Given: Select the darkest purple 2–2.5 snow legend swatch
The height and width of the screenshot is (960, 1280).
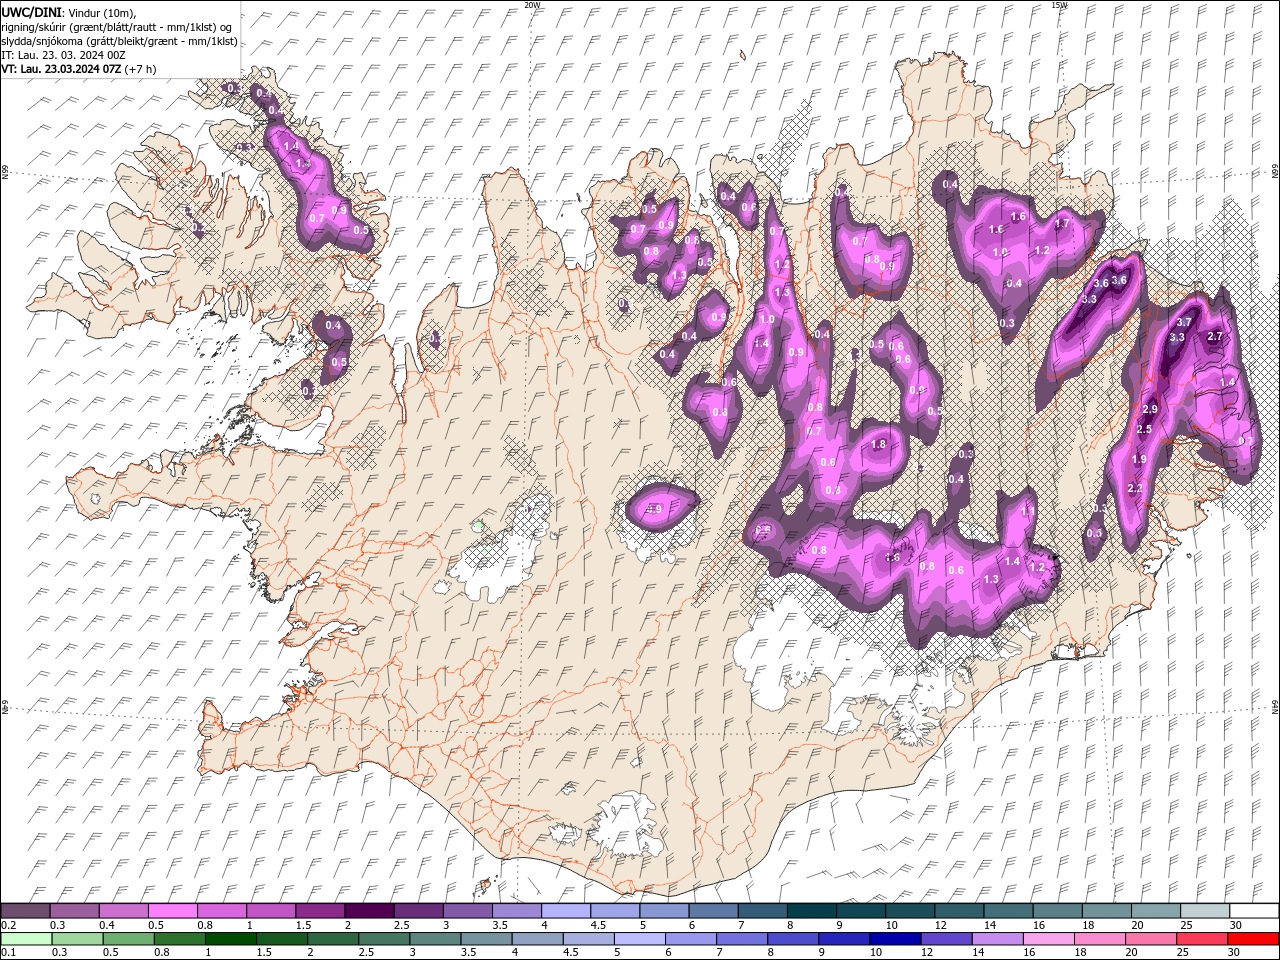Looking at the screenshot, I should 370,911.
